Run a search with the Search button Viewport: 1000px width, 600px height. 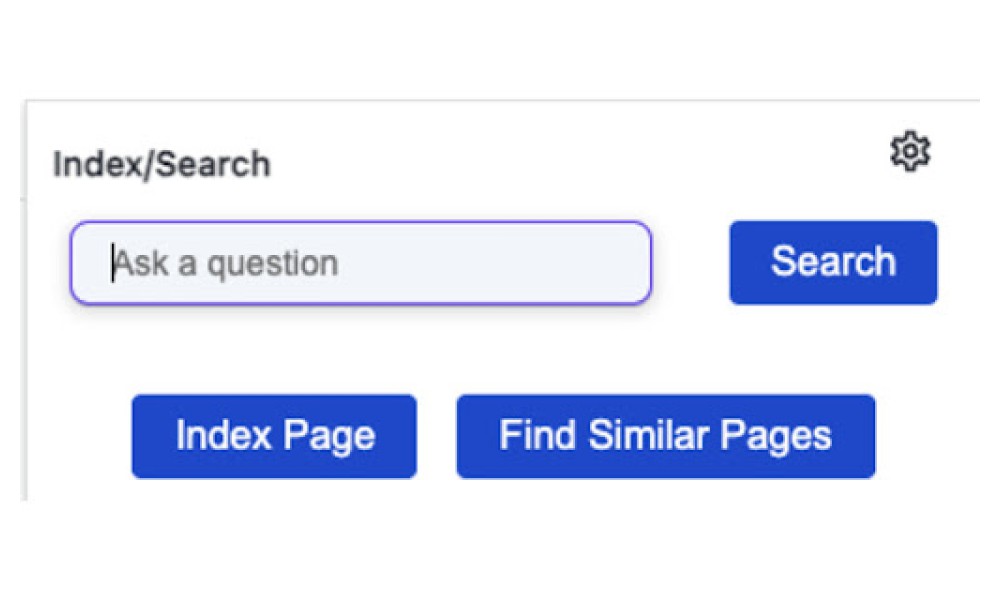pos(834,263)
